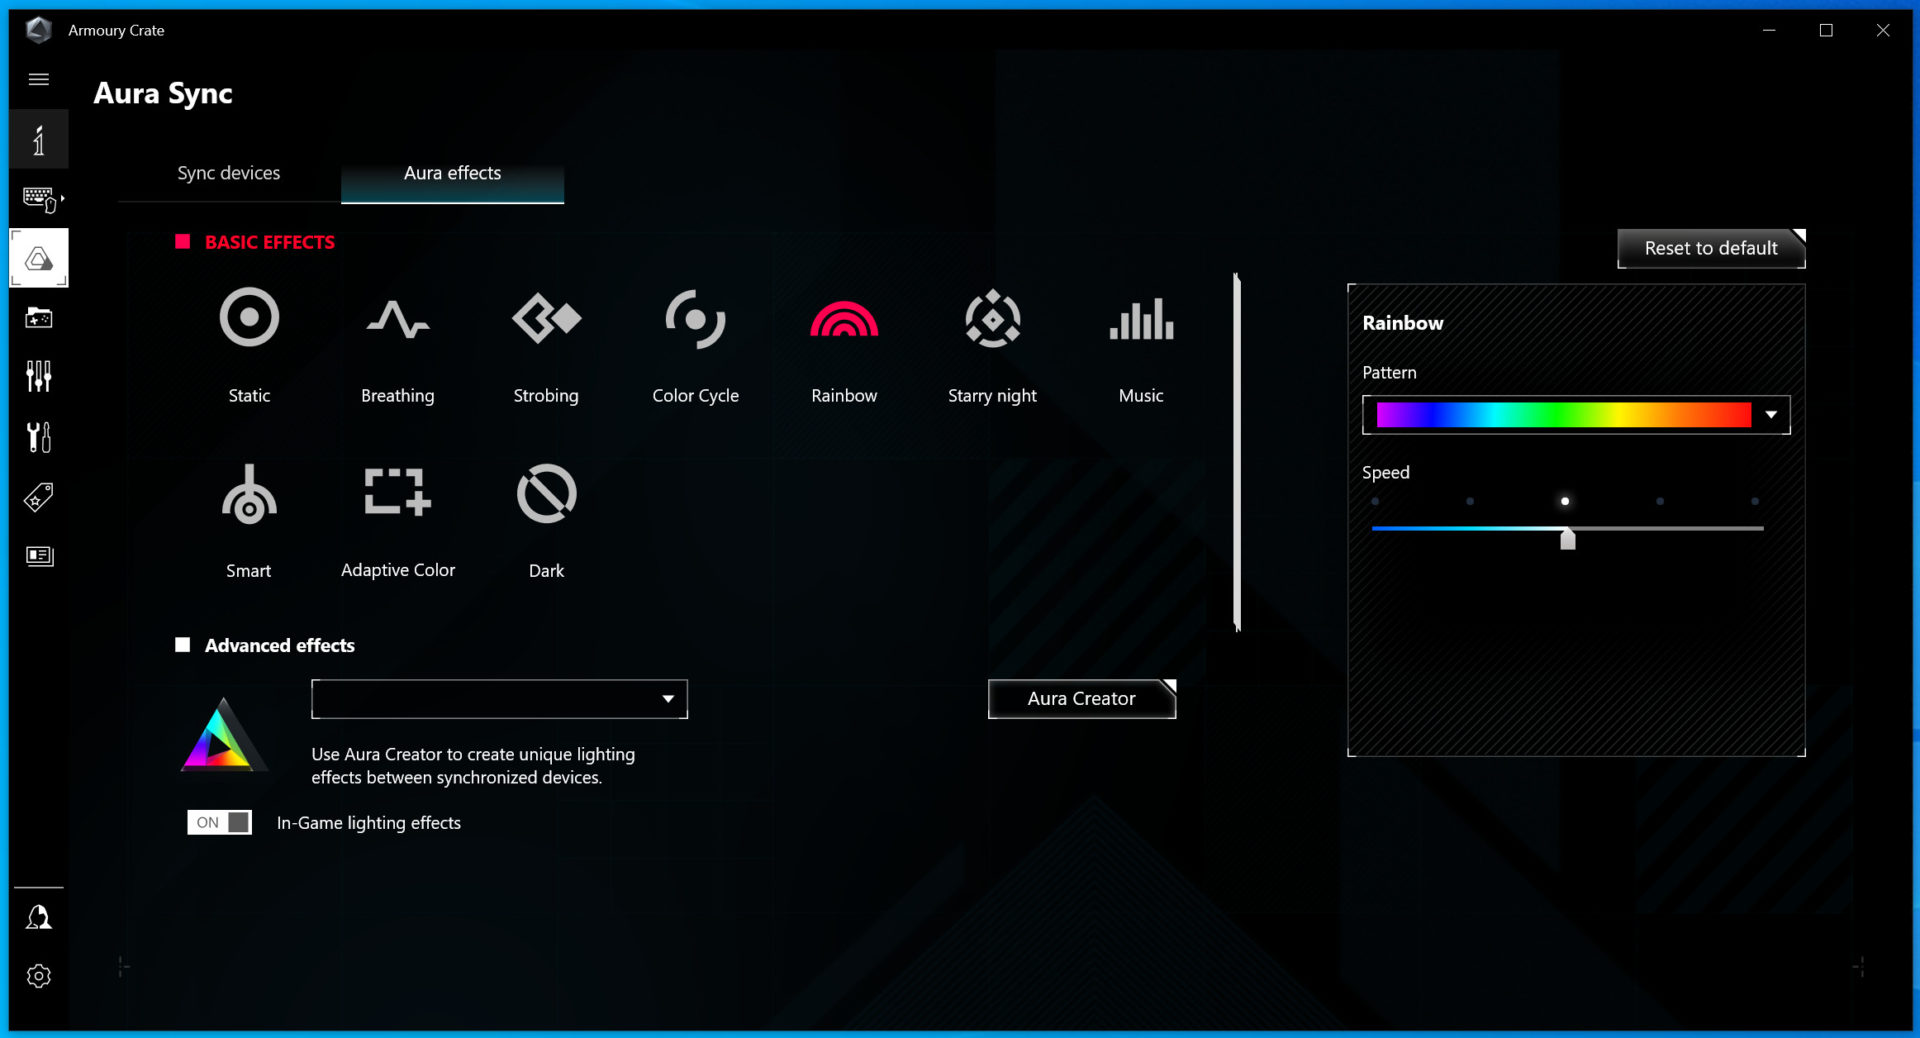Expand the hamburger navigation menu

coord(39,79)
